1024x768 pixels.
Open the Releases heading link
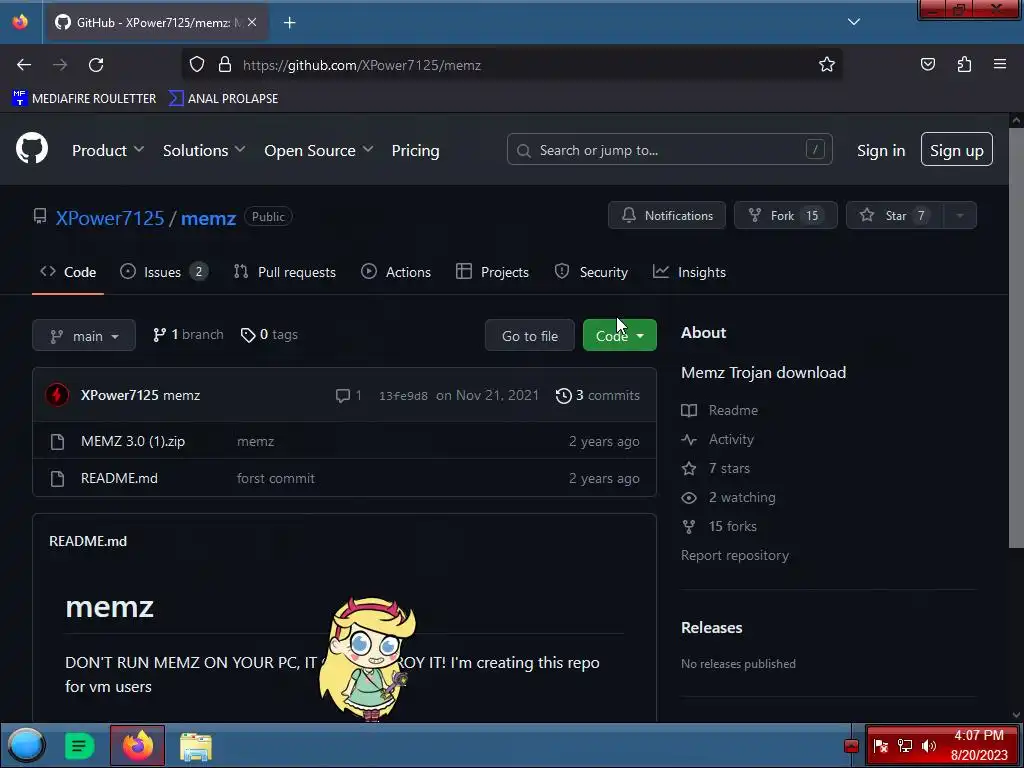[x=711, y=628]
